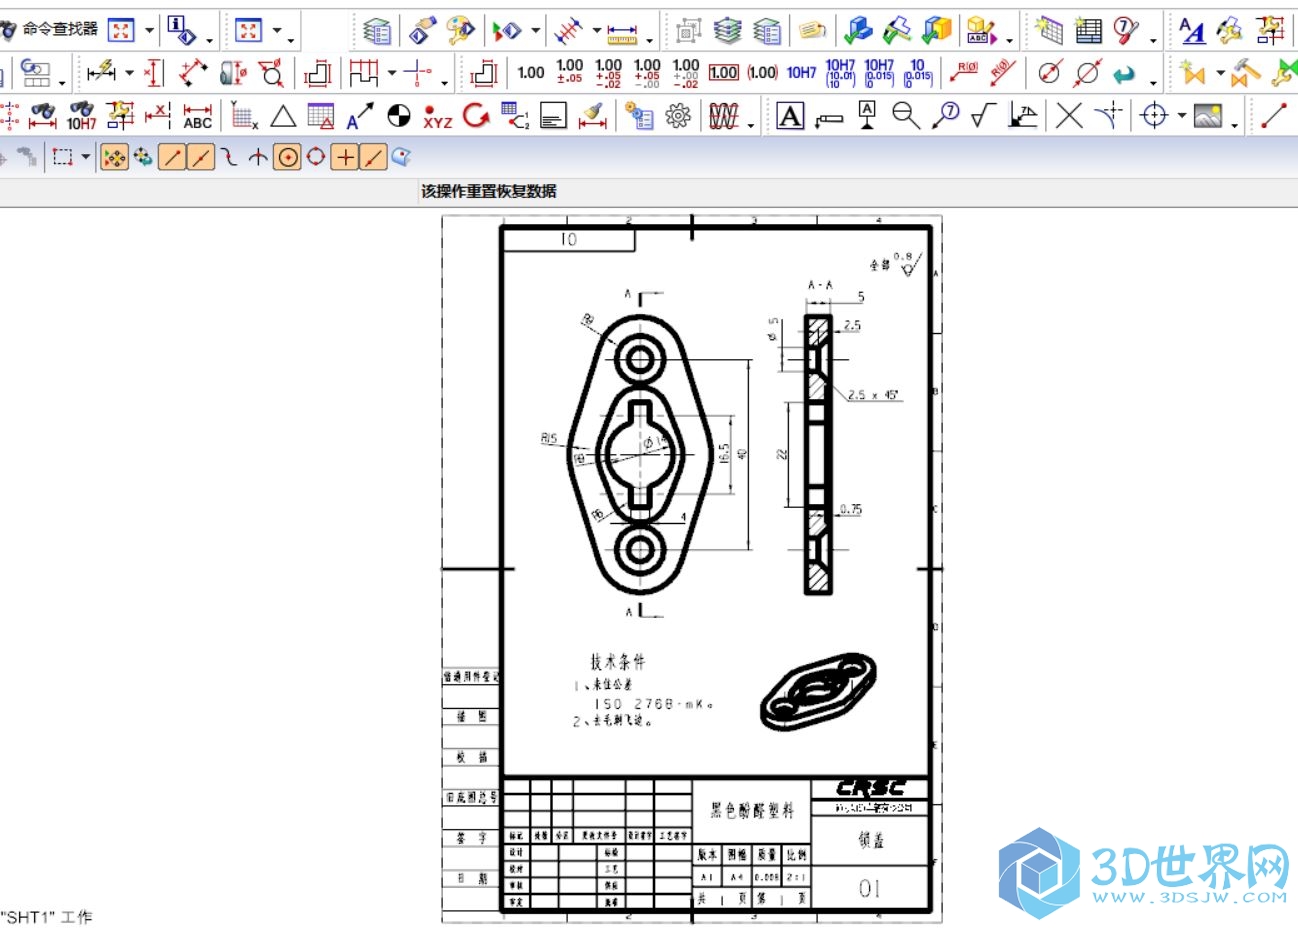Screen dimensions: 1298x928
Task: Select the isometric view of the part
Action: (819, 691)
